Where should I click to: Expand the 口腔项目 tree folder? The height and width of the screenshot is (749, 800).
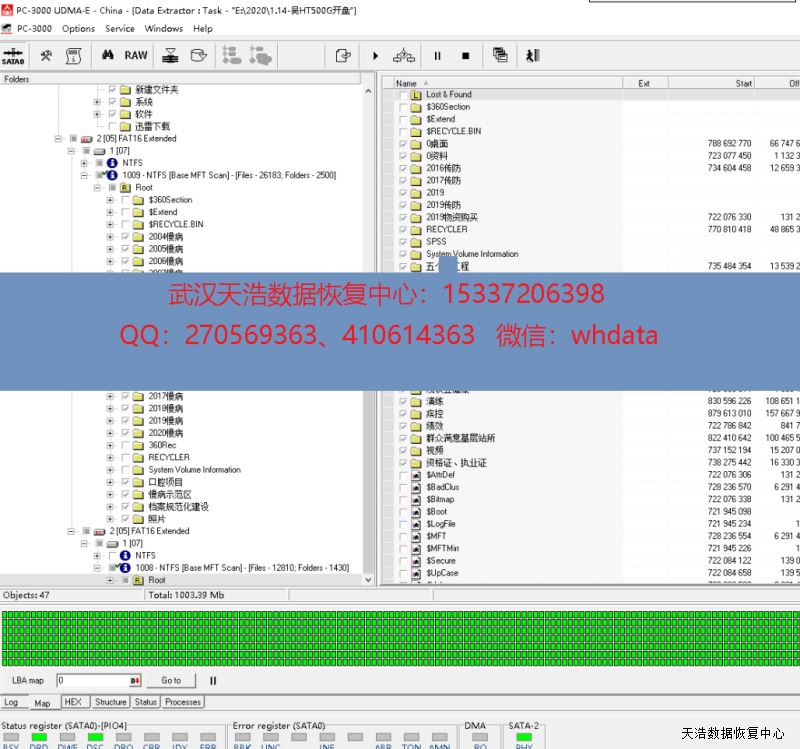tap(110, 482)
